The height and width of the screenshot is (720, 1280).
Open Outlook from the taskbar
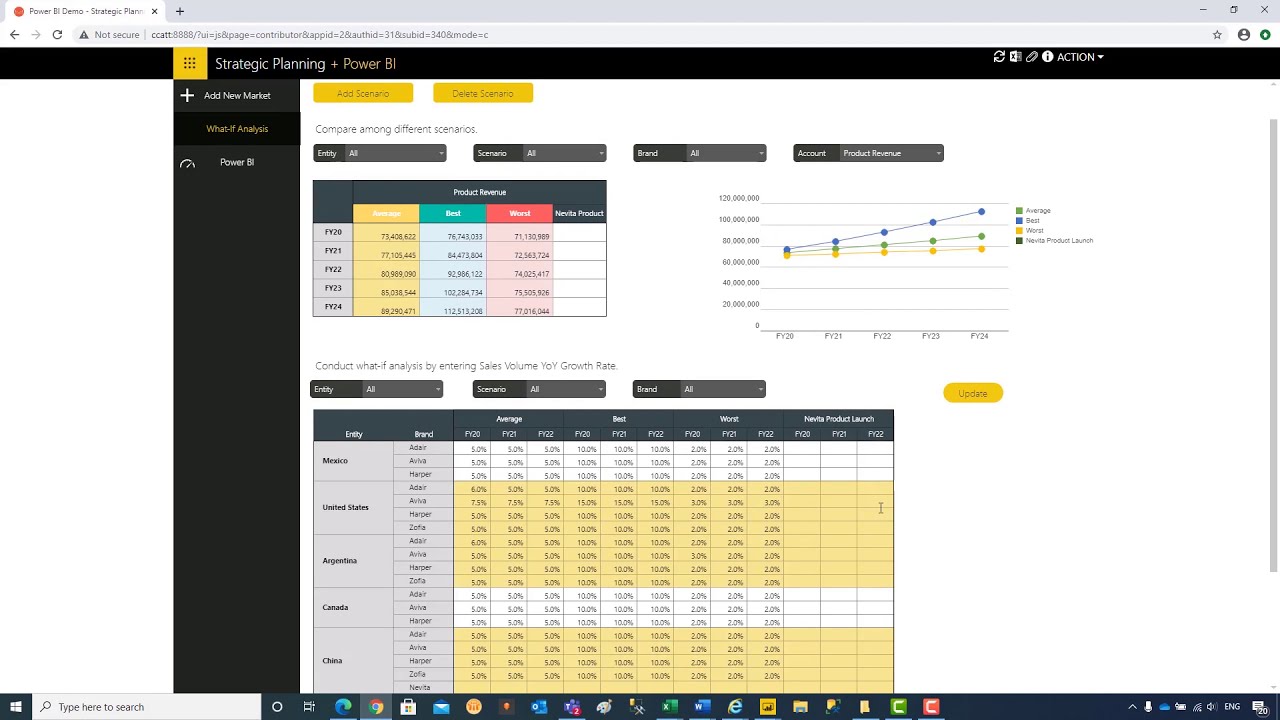pos(539,707)
